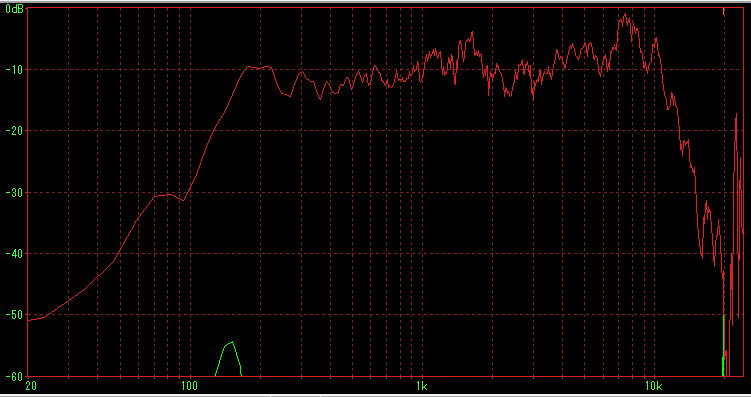This screenshot has width=751, height=397.
Task: Click the 100 Hz frequency axis label
Action: [190, 386]
